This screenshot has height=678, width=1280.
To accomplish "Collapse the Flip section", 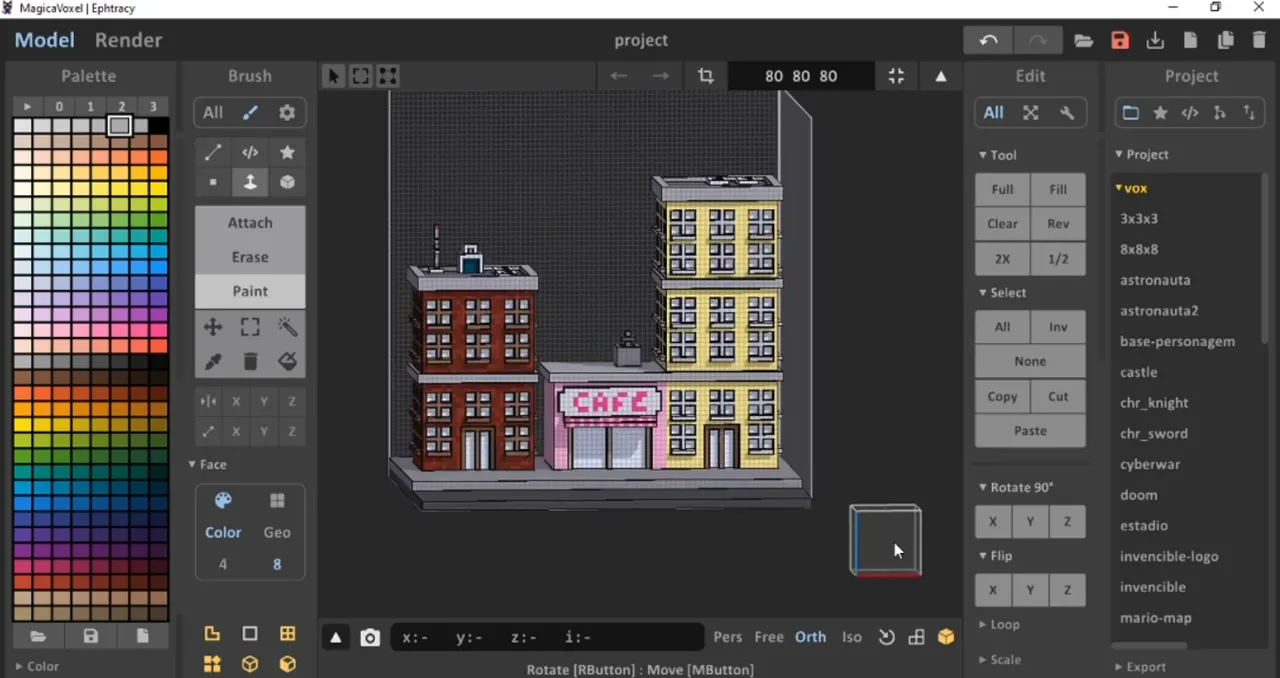I will pos(995,556).
